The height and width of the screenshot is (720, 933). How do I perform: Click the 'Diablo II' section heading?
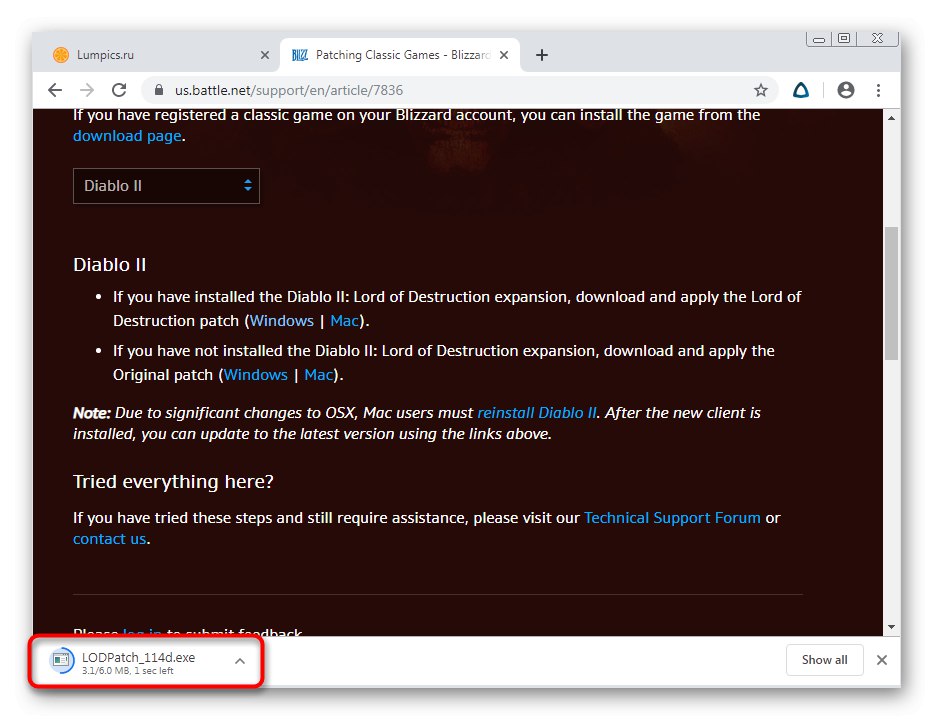point(109,265)
